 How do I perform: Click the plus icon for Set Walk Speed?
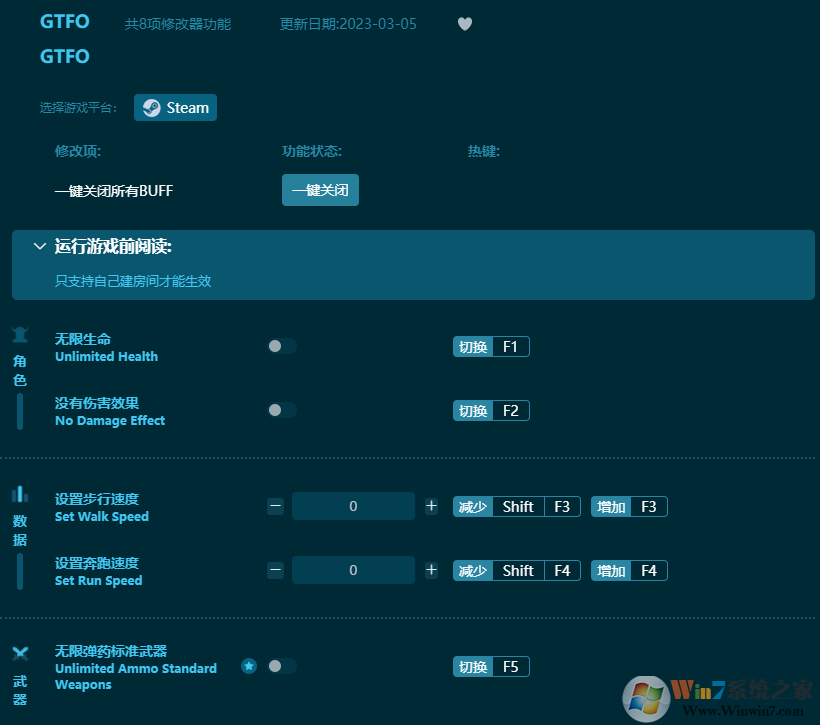point(431,506)
